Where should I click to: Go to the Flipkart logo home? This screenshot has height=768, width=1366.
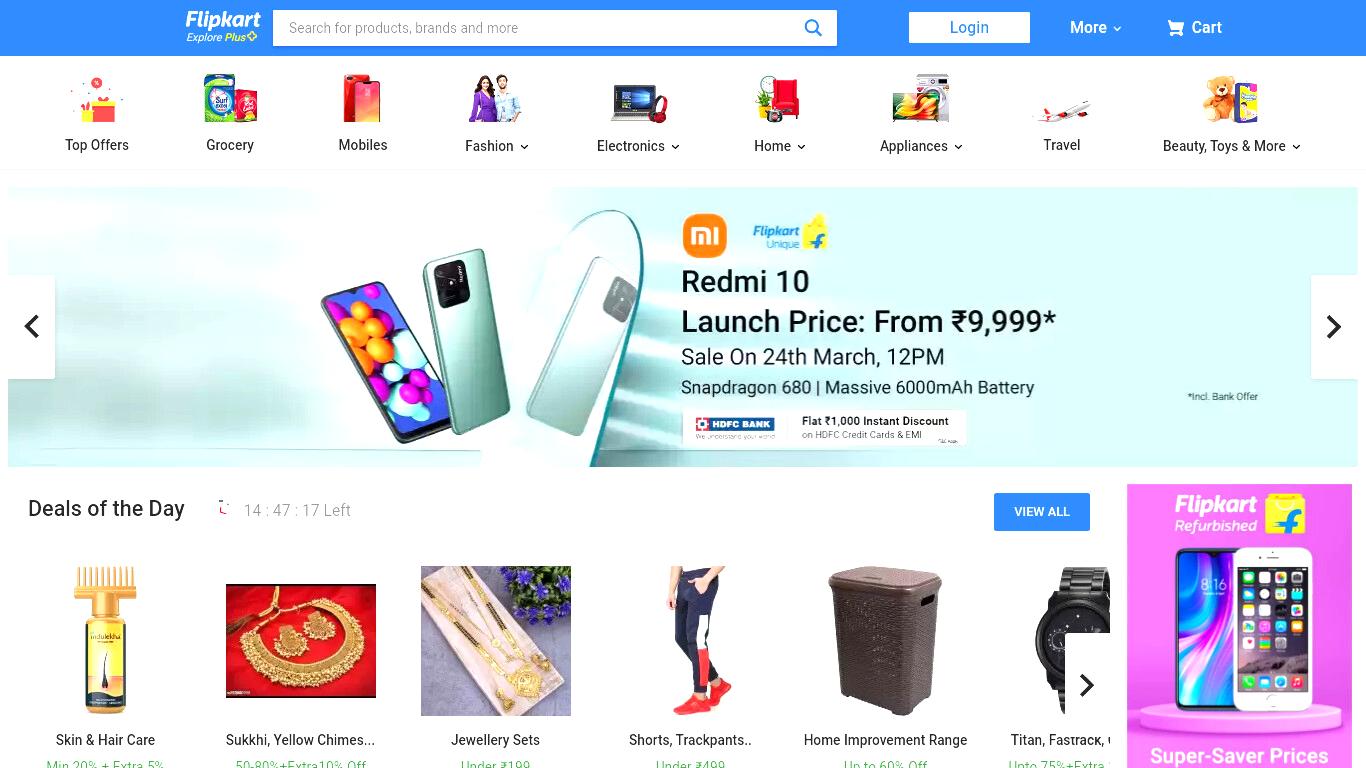click(223, 27)
